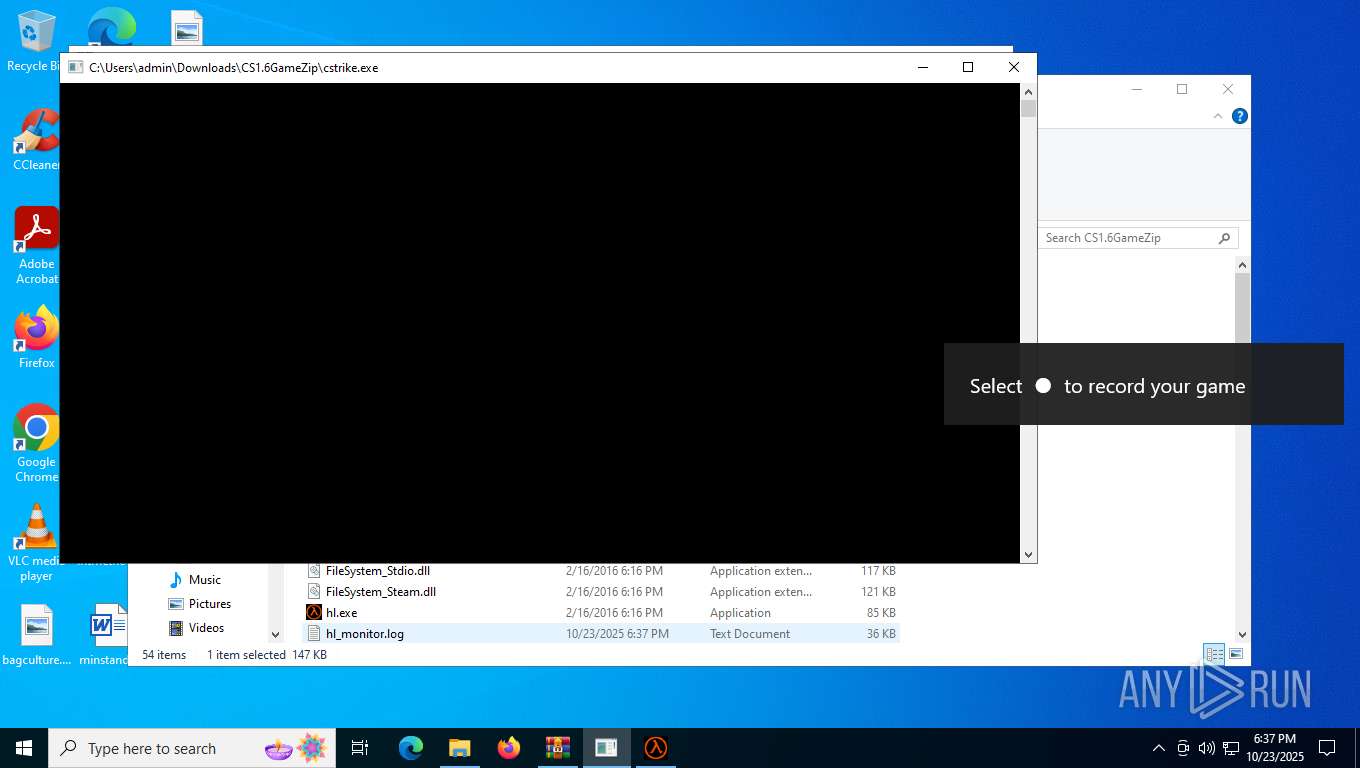Click the 36 KB size of hl_monitor.log

click(880, 634)
